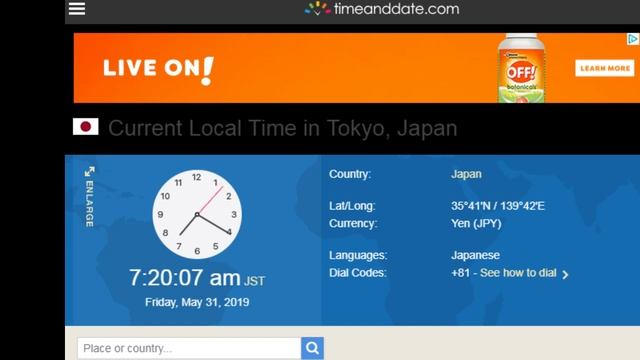Click the Japan flag icon
This screenshot has width=640, height=360.
[x=86, y=127]
